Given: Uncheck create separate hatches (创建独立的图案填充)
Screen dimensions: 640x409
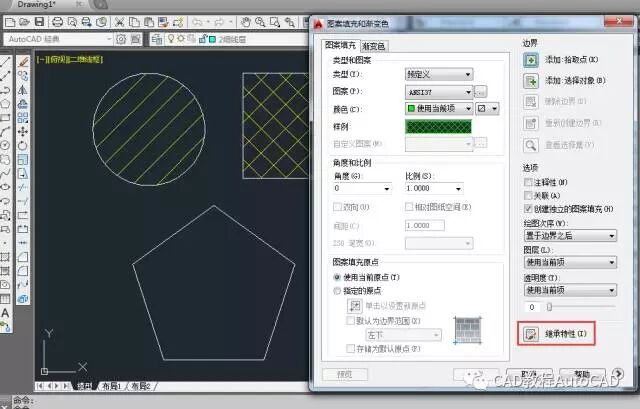Looking at the screenshot, I should (x=529, y=208).
